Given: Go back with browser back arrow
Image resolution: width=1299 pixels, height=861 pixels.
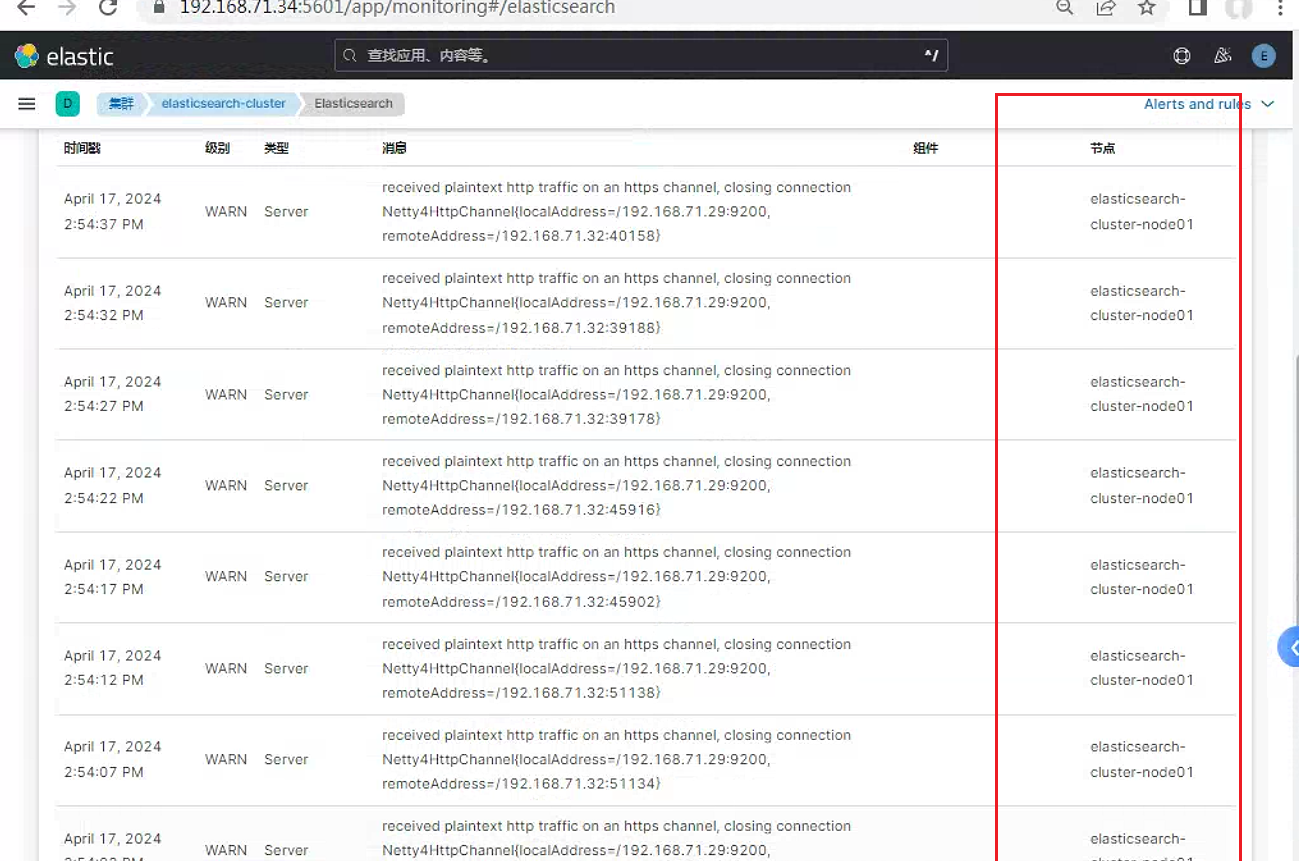Looking at the screenshot, I should click(26, 8).
